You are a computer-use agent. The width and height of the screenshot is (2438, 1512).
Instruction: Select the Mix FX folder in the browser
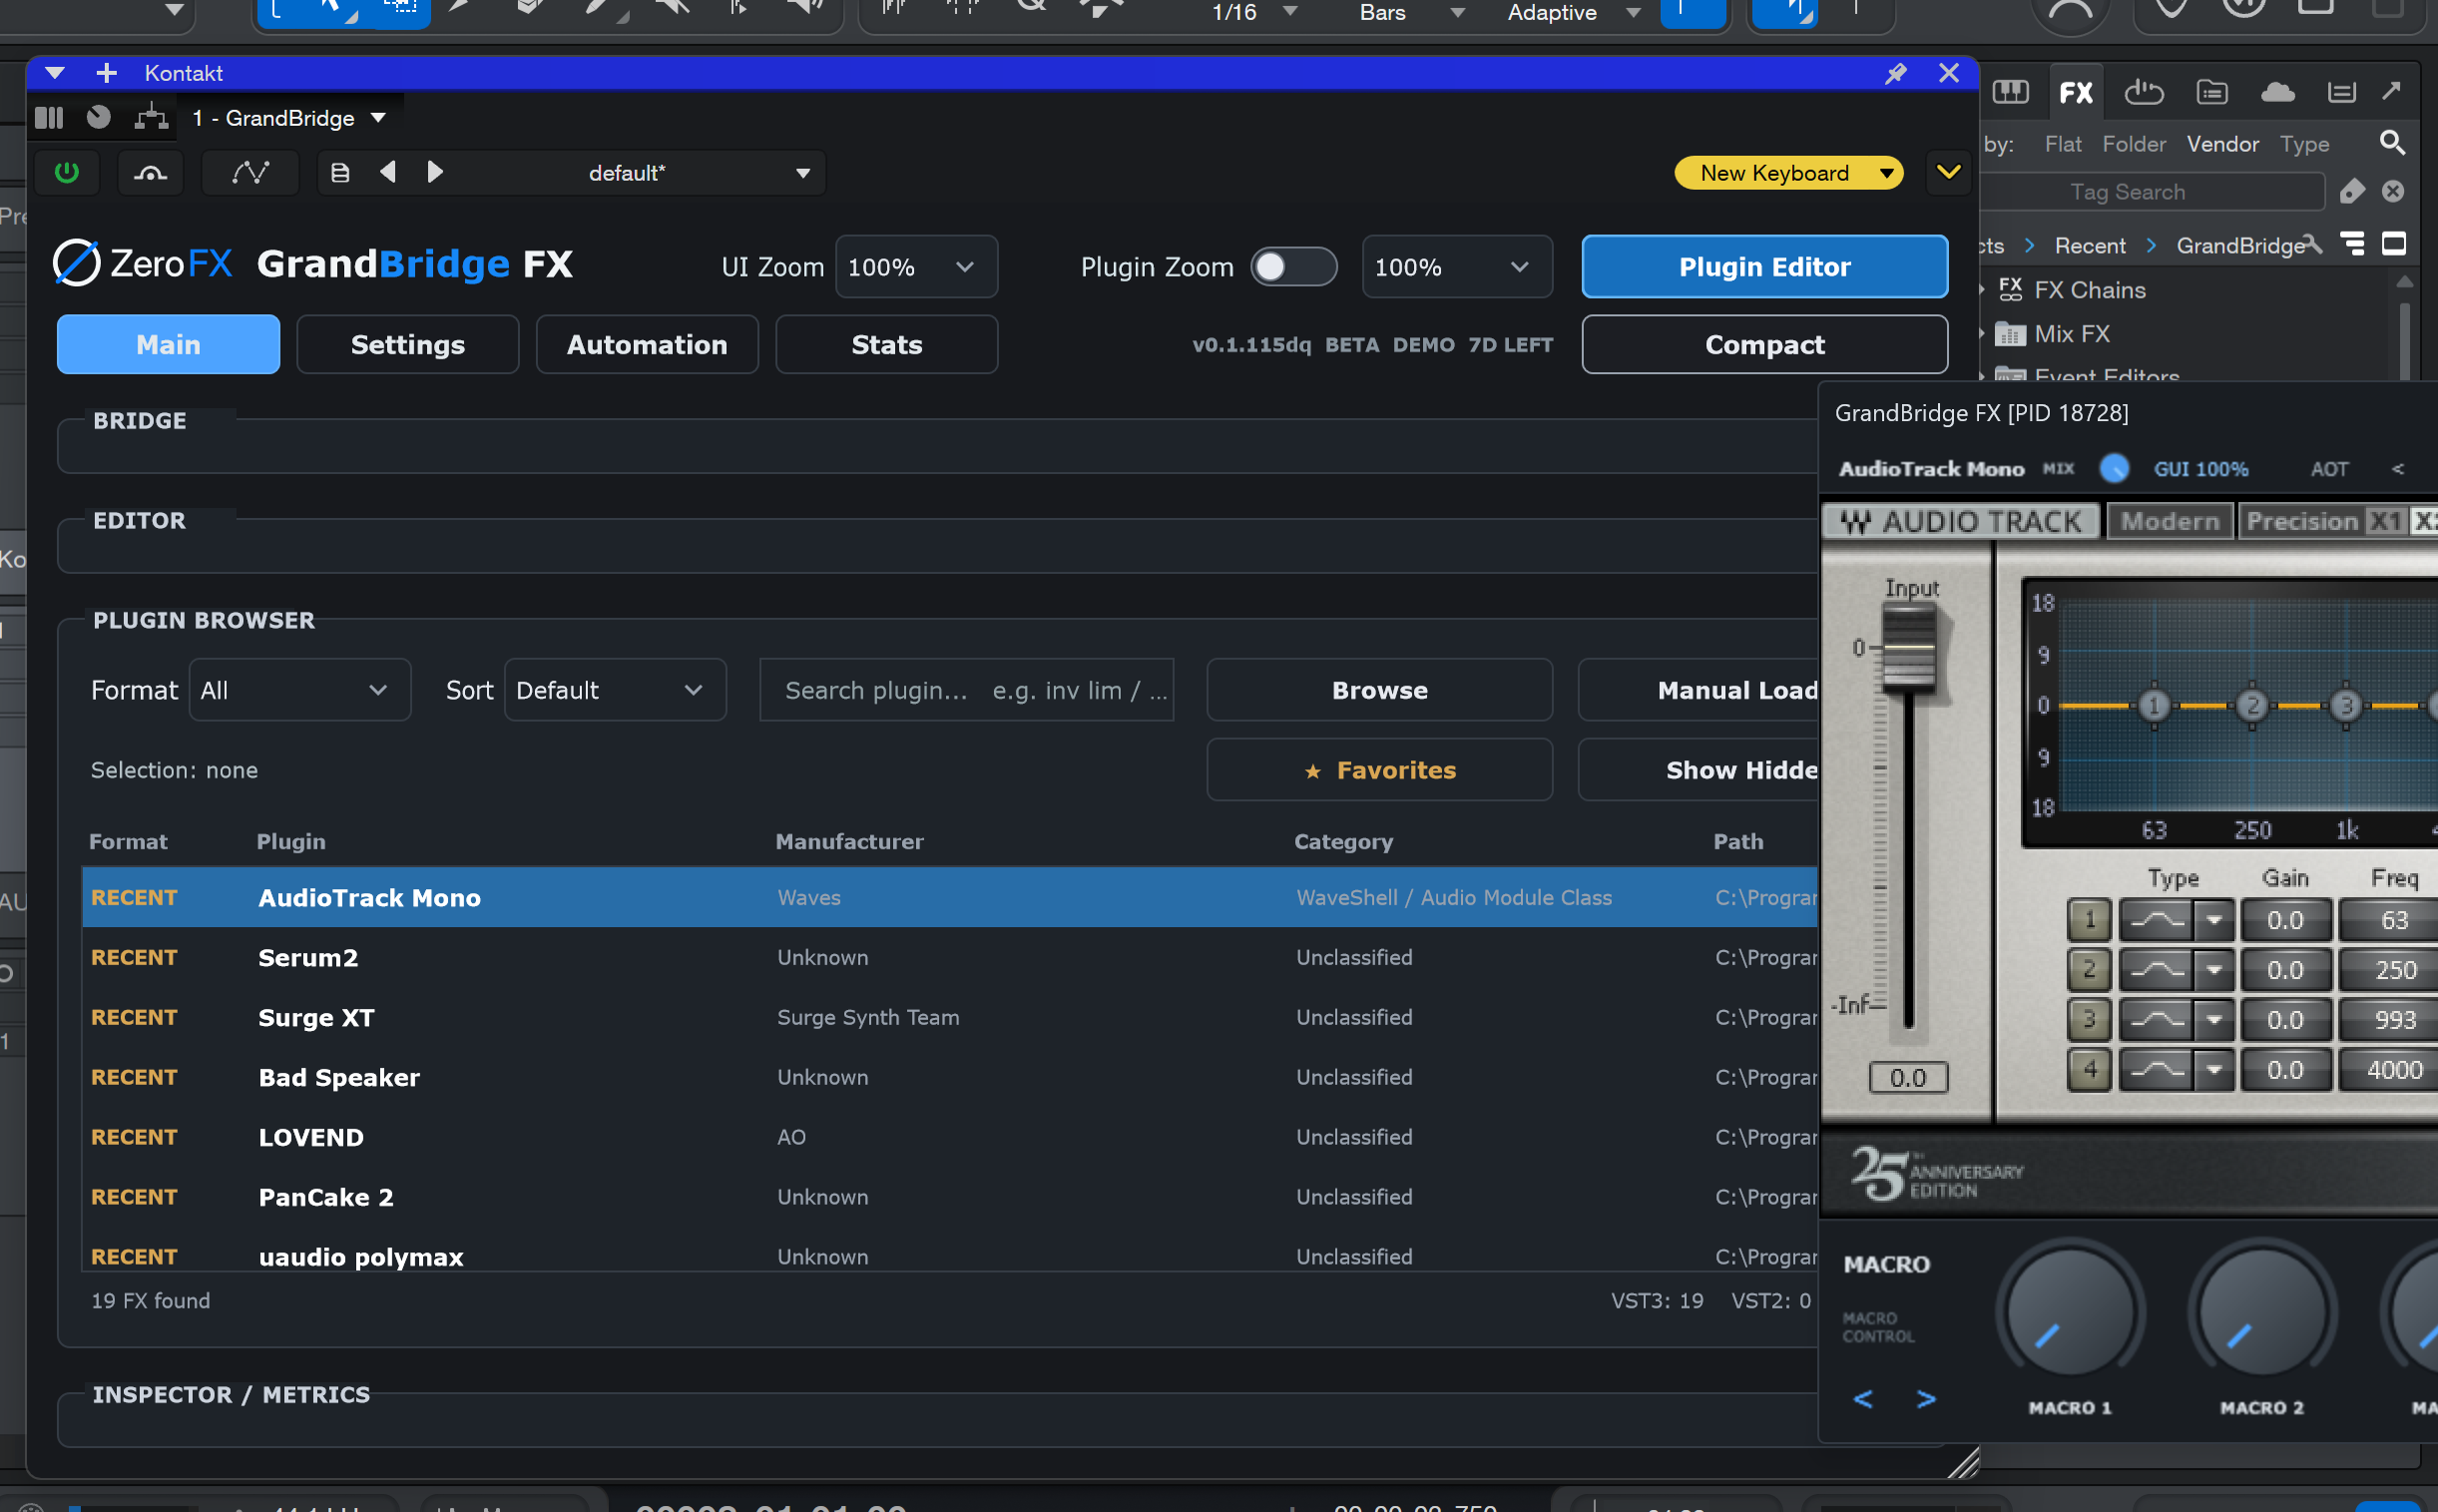2052,334
